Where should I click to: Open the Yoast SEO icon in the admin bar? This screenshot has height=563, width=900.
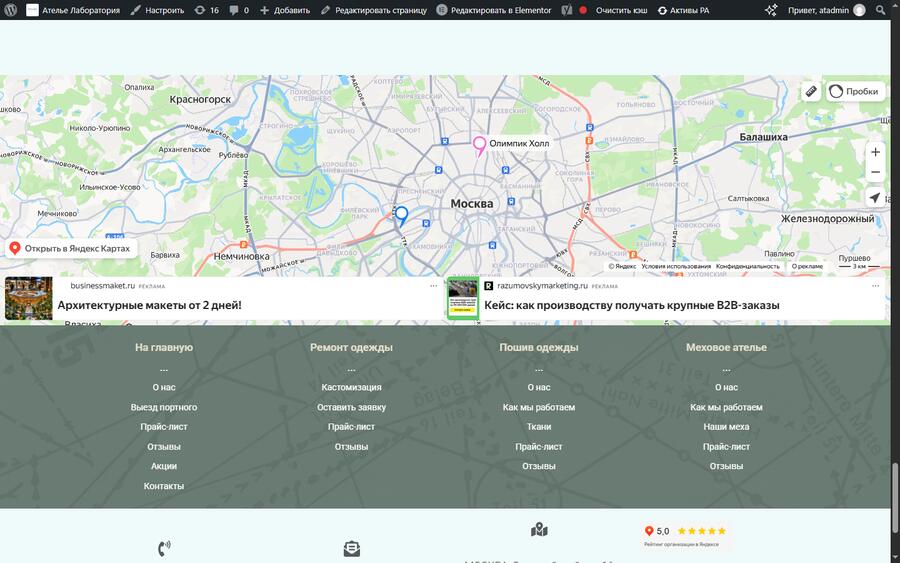click(x=567, y=10)
